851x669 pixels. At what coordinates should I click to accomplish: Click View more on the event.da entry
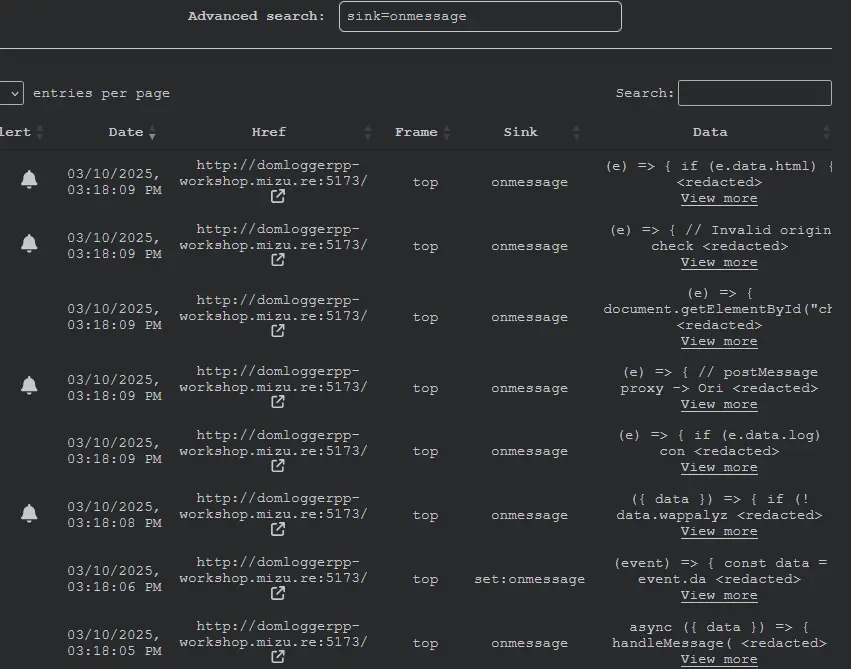(x=719, y=595)
